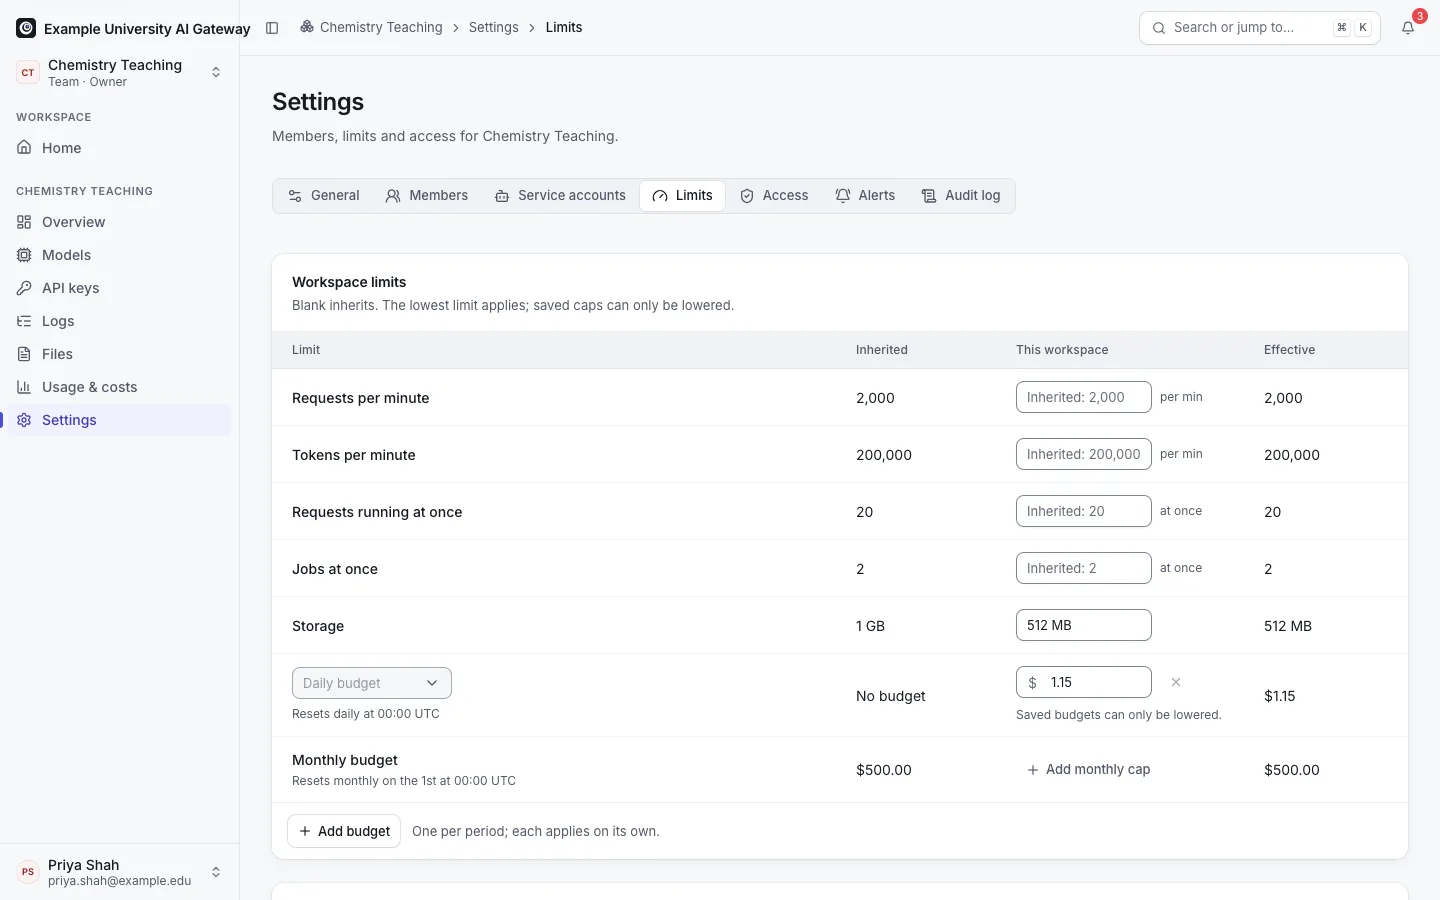This screenshot has width=1440, height=900.
Task: Open the Service accounts tab
Action: pos(560,196)
